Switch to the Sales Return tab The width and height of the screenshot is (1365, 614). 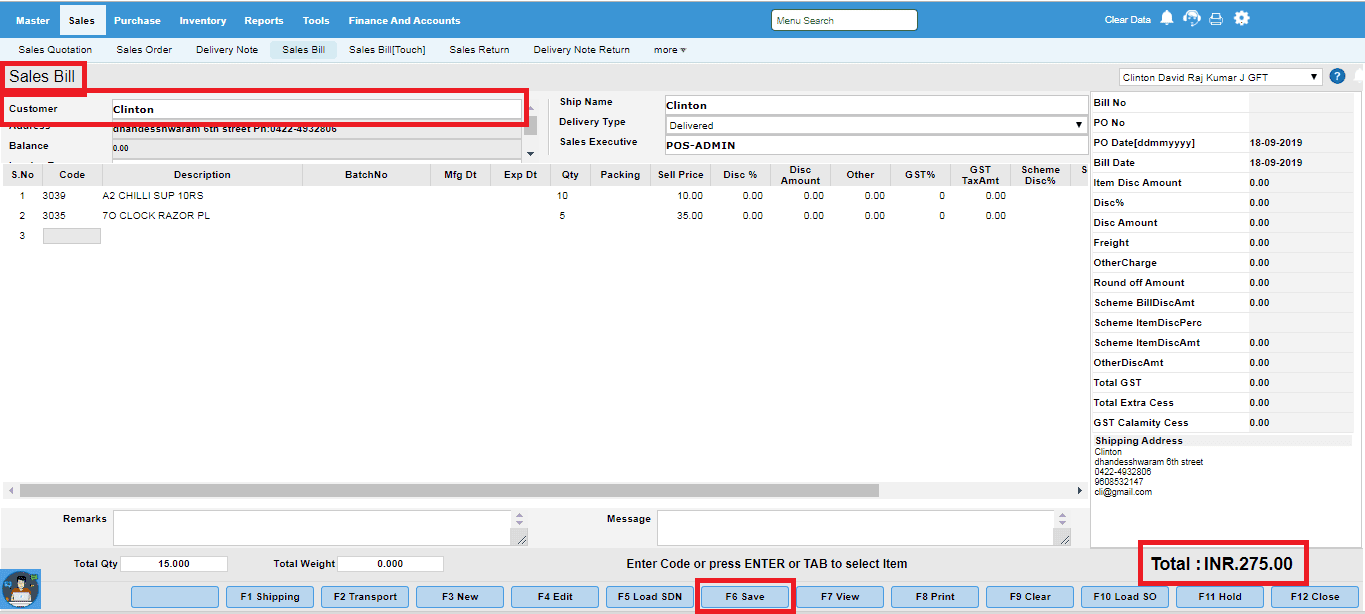(x=479, y=50)
